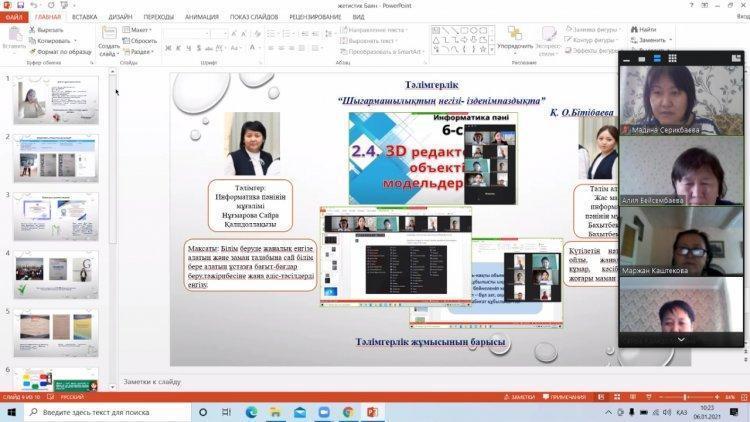Select the star shape in shapes gallery
The image size is (750, 422).
483,49
